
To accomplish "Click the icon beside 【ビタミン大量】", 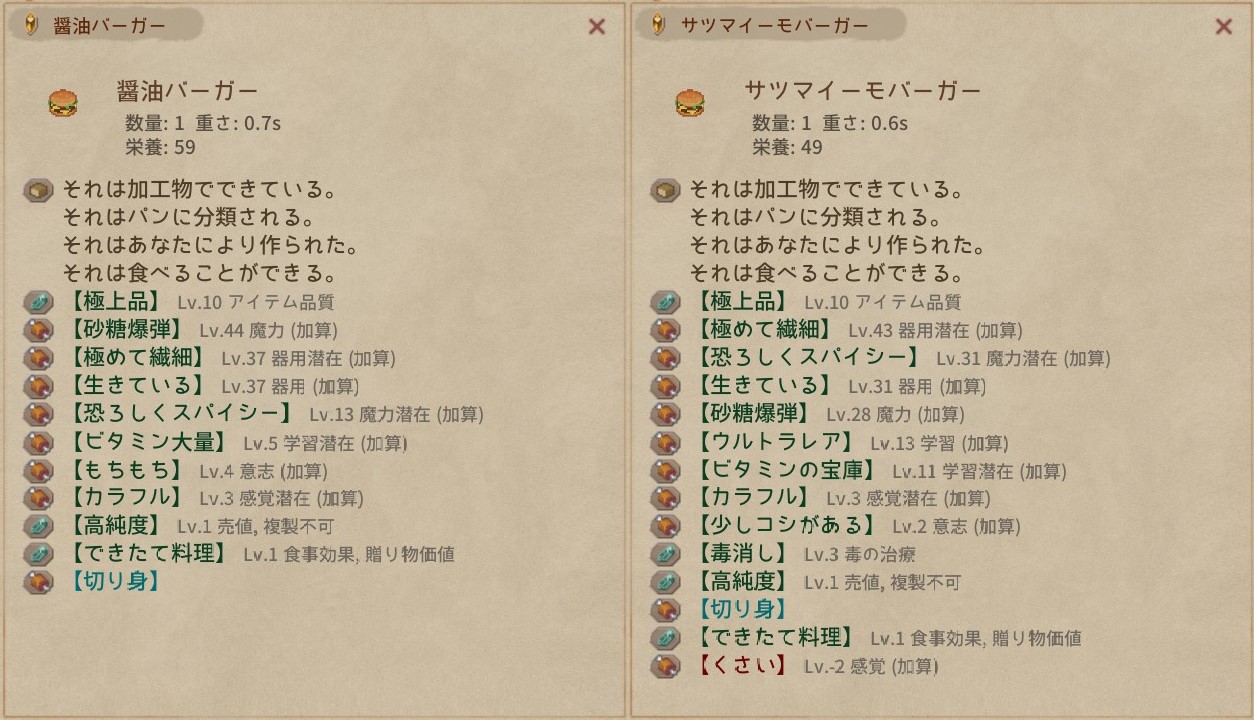I will 39,442.
